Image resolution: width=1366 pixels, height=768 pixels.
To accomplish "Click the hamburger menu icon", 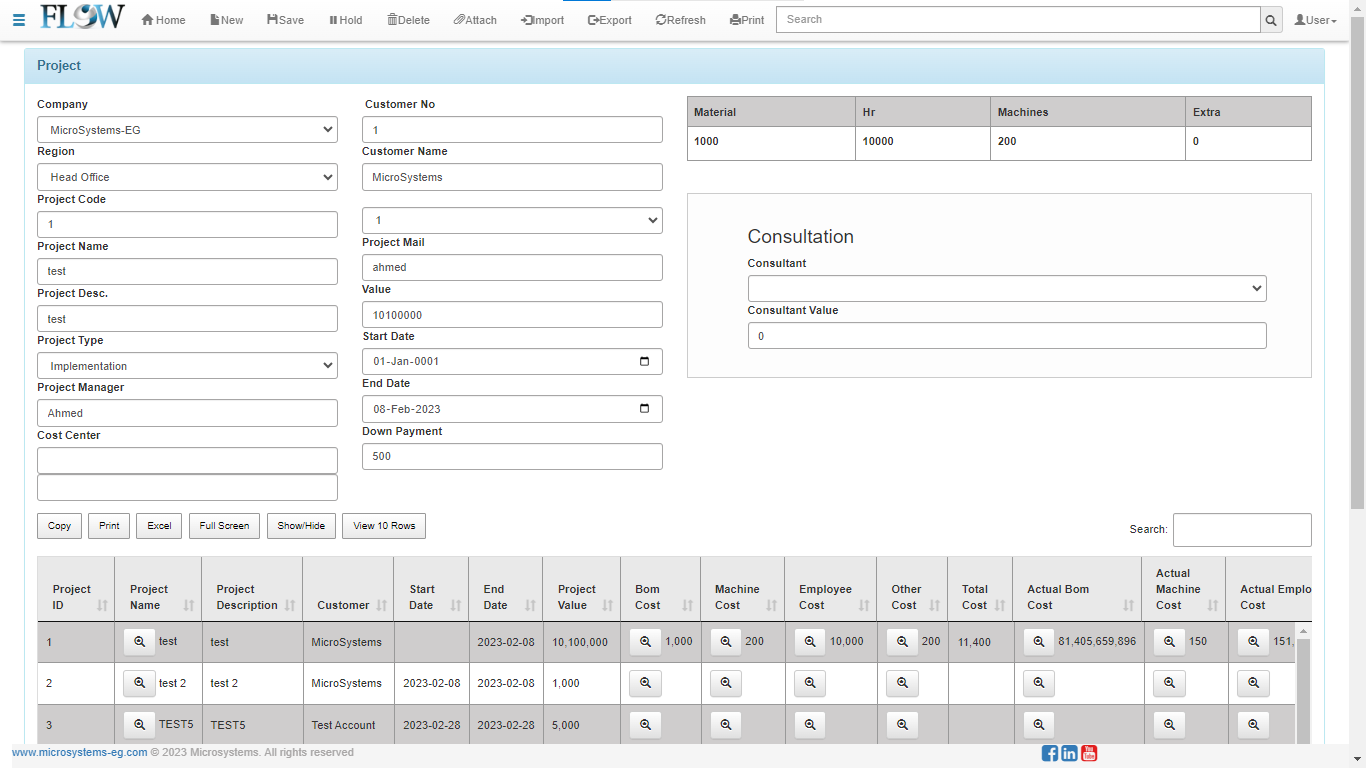I will [x=19, y=20].
